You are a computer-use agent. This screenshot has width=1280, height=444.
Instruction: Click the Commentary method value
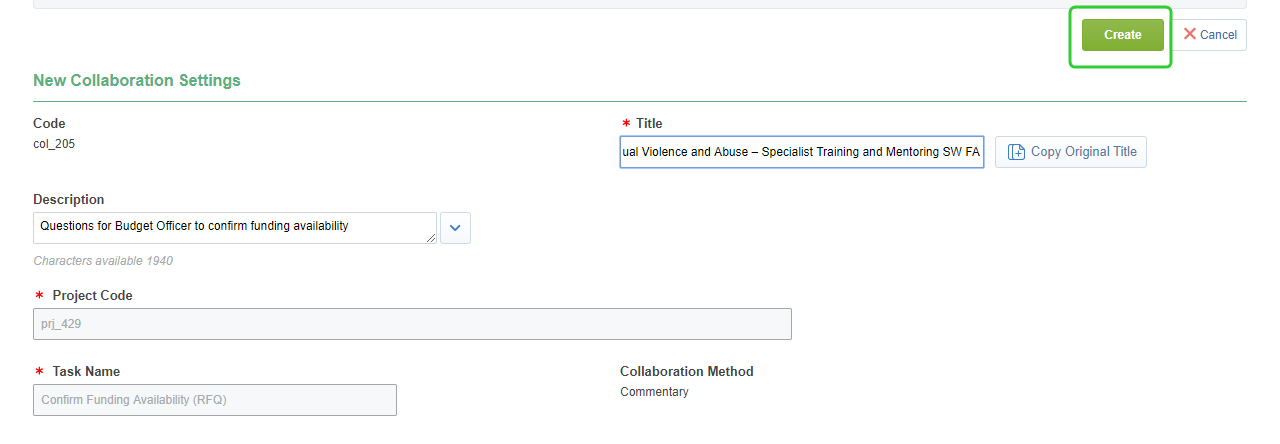pos(654,392)
